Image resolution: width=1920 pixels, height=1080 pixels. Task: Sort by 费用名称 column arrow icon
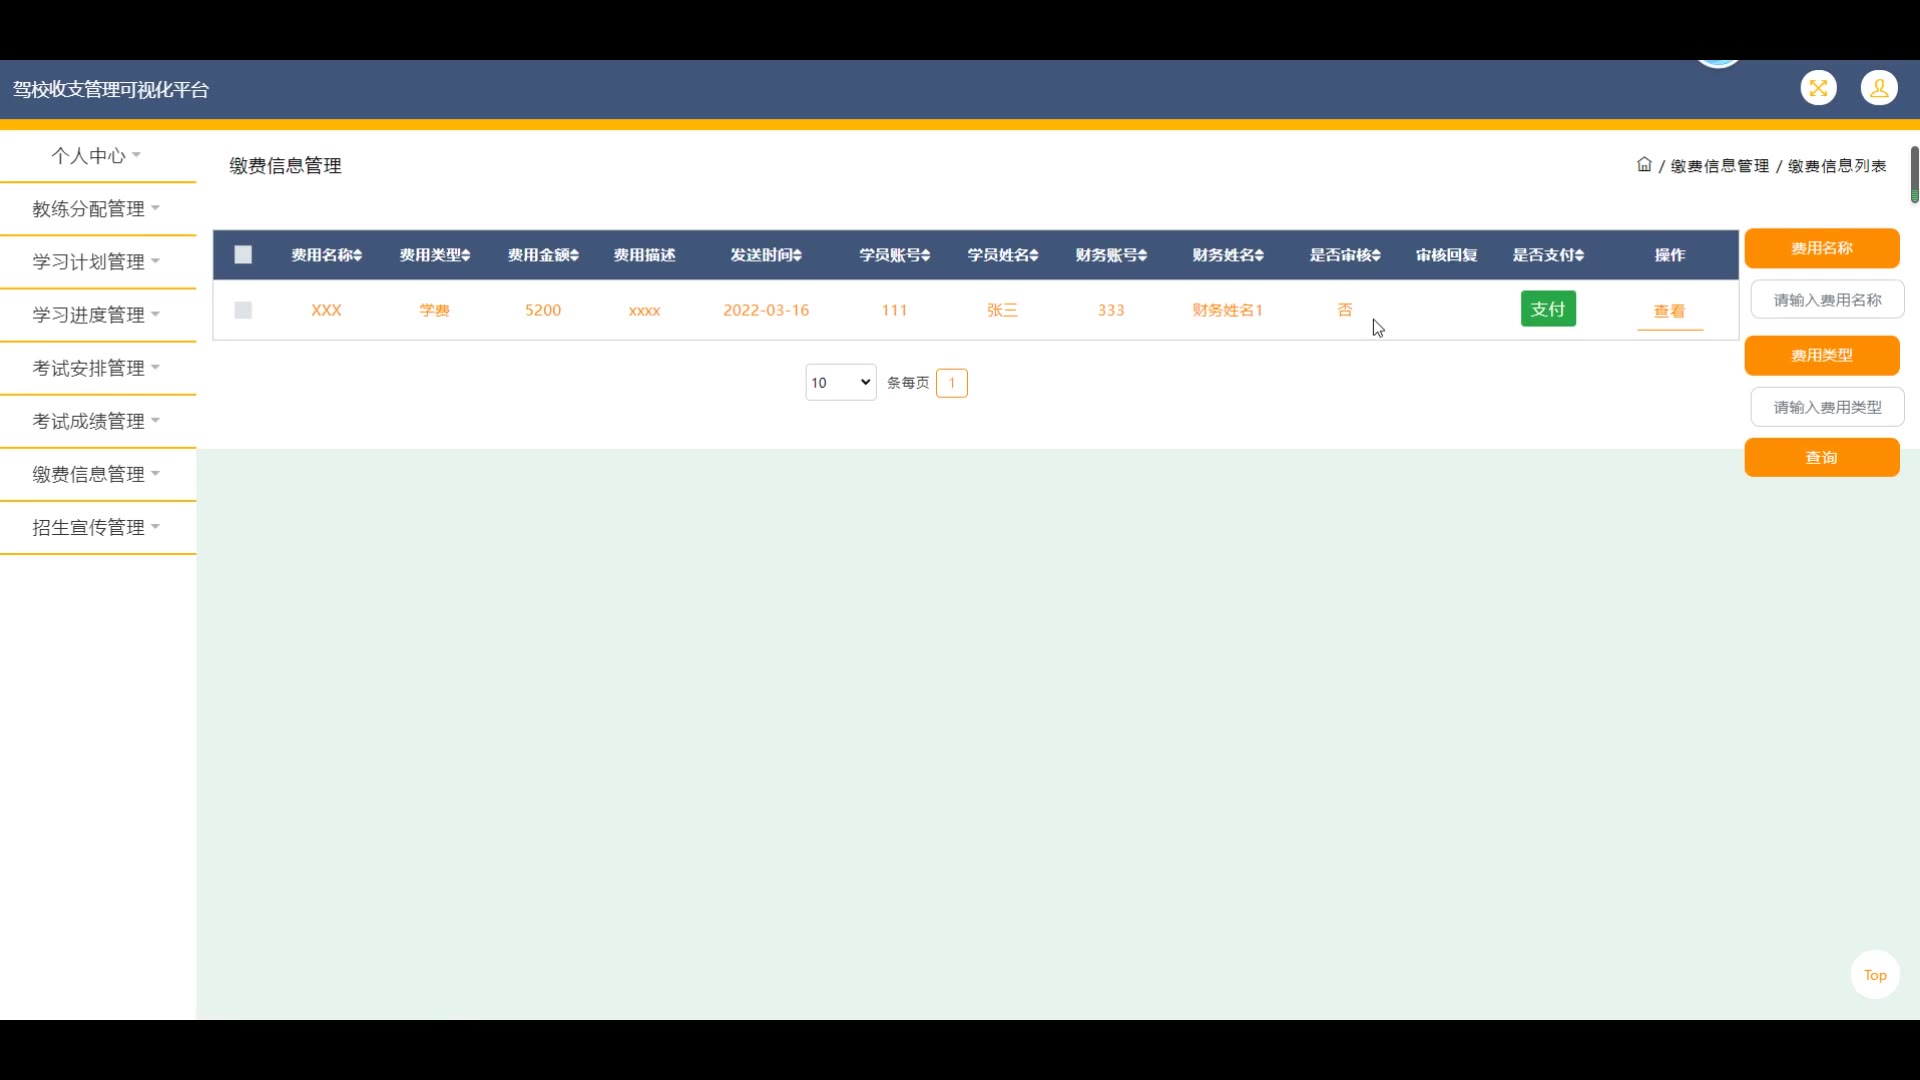click(x=358, y=256)
